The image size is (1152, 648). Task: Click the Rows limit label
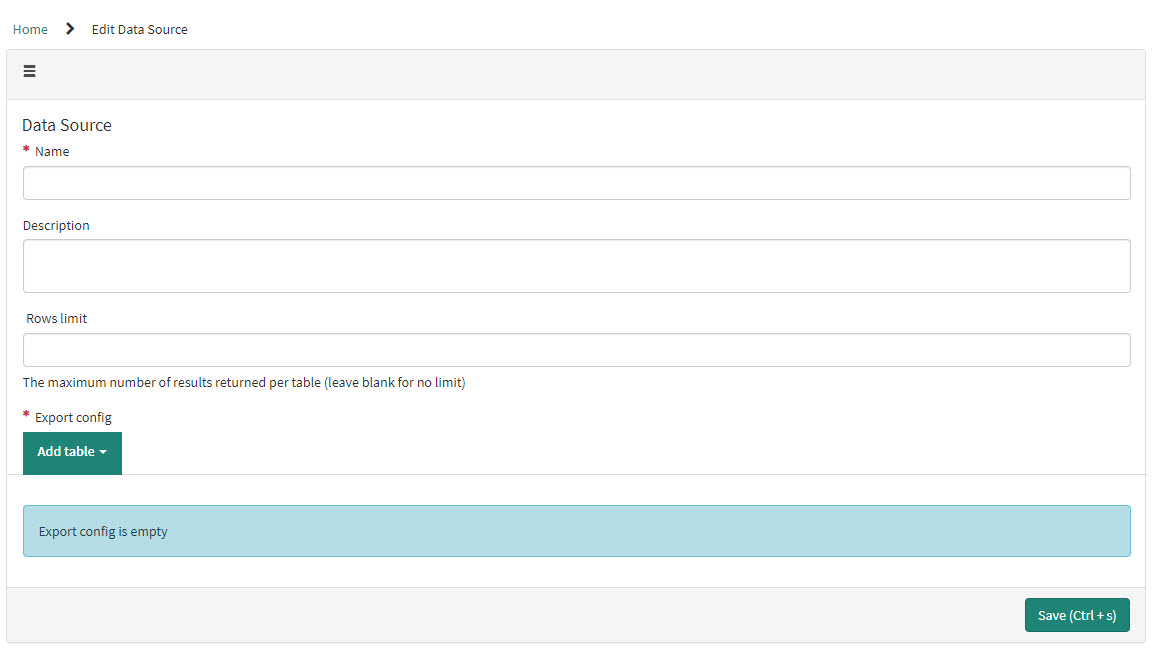(x=57, y=319)
